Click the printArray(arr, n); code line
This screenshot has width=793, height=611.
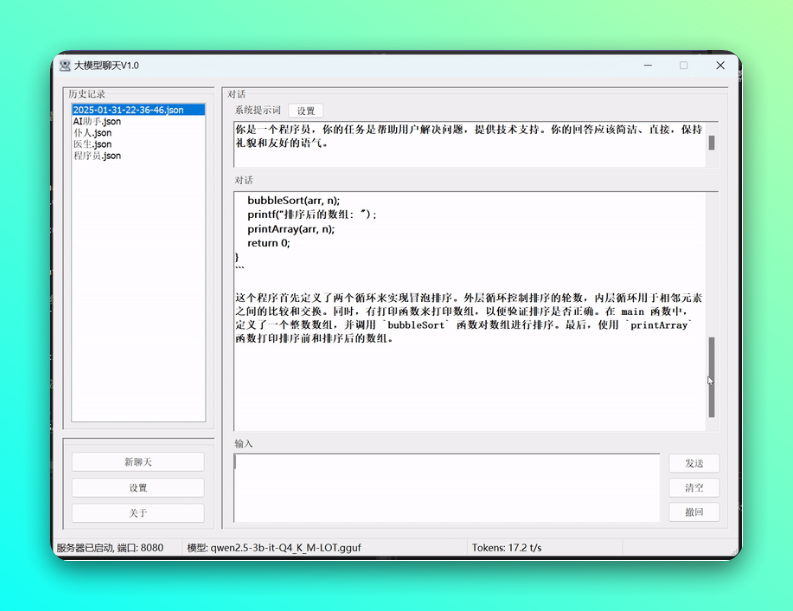291,229
